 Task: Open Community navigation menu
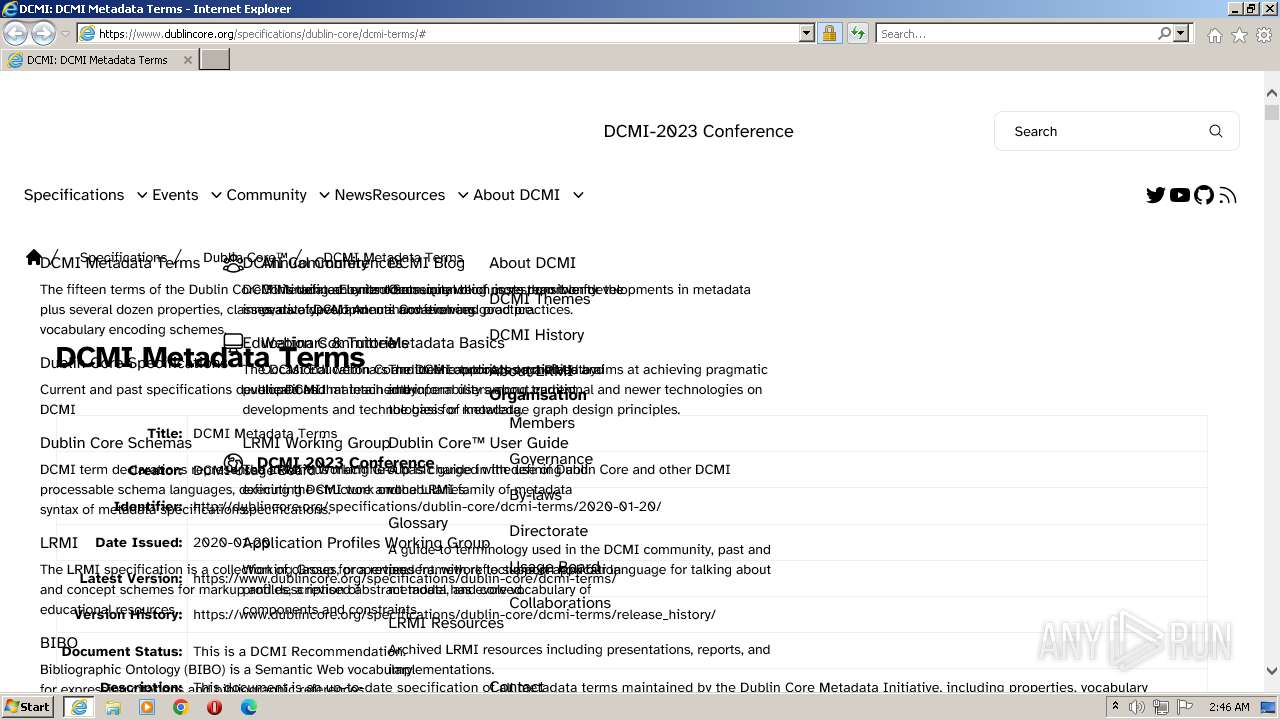click(266, 195)
